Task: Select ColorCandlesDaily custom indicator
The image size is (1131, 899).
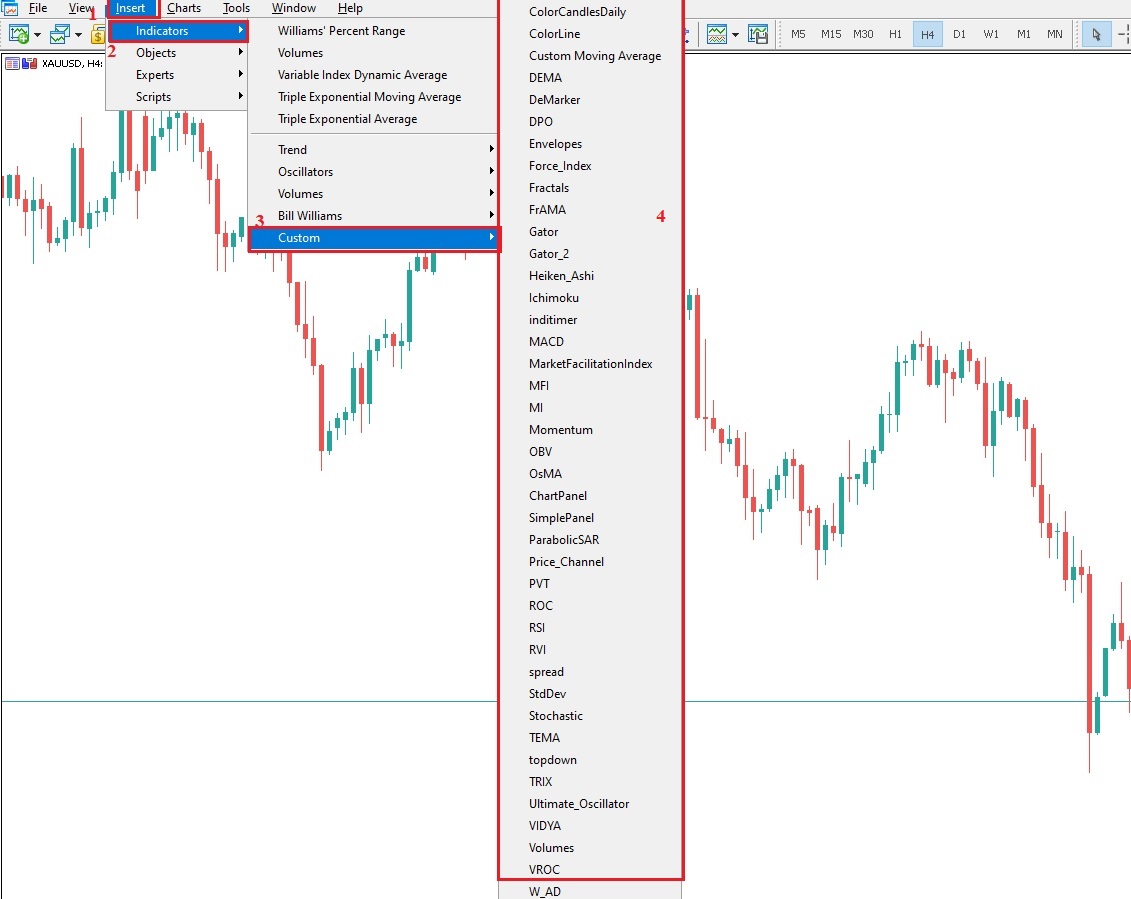Action: point(591,12)
